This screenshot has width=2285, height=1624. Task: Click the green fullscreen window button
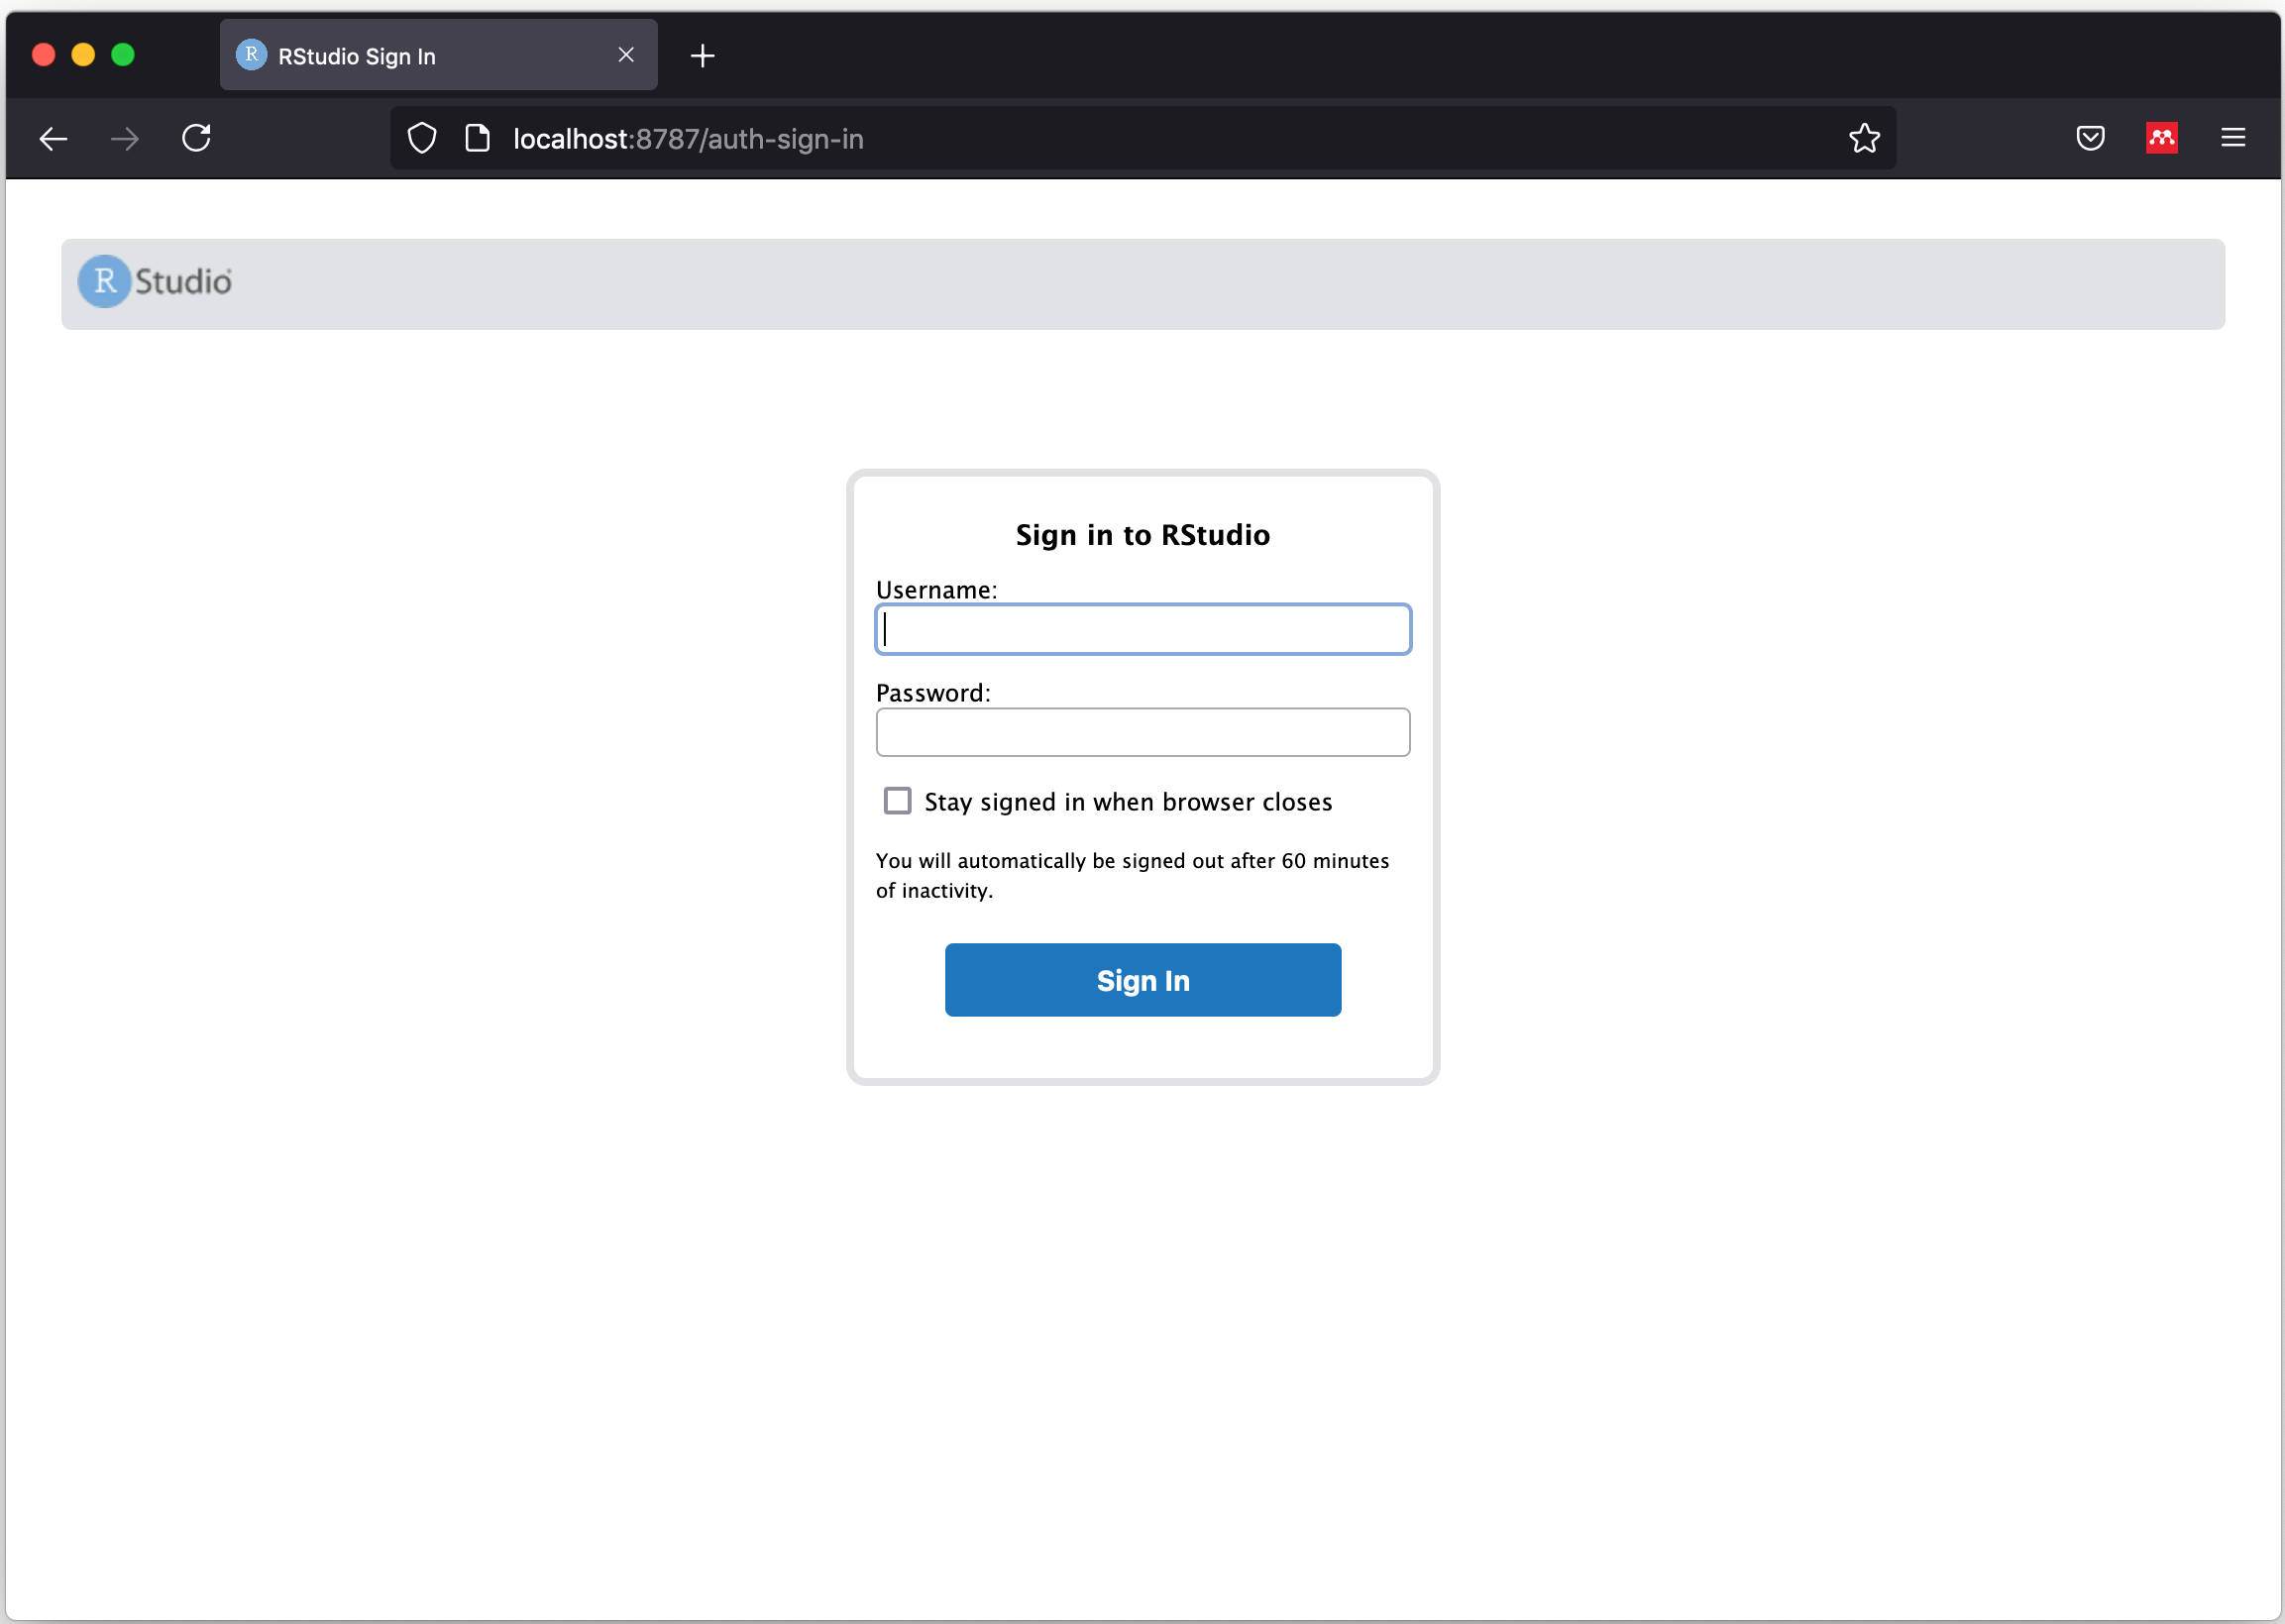[x=123, y=55]
